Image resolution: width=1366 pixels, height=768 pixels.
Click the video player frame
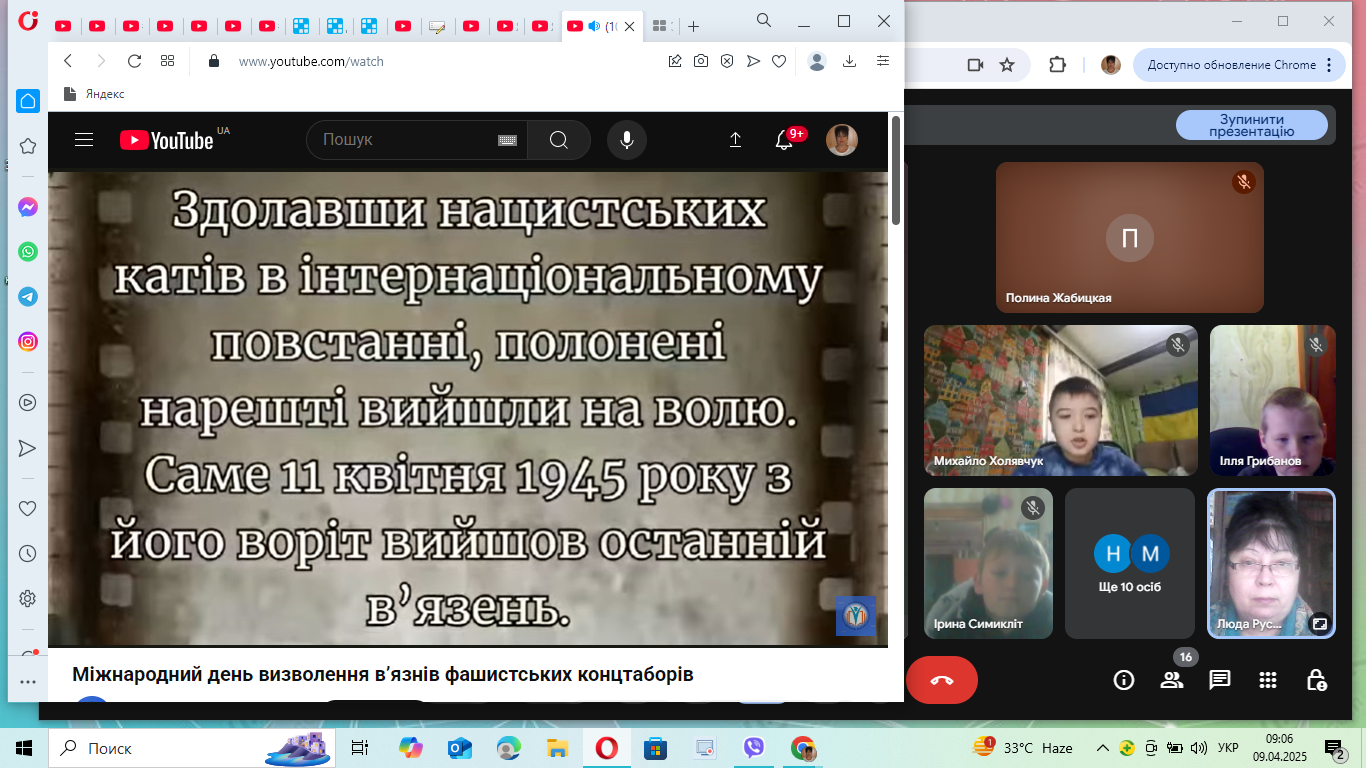[x=468, y=409]
